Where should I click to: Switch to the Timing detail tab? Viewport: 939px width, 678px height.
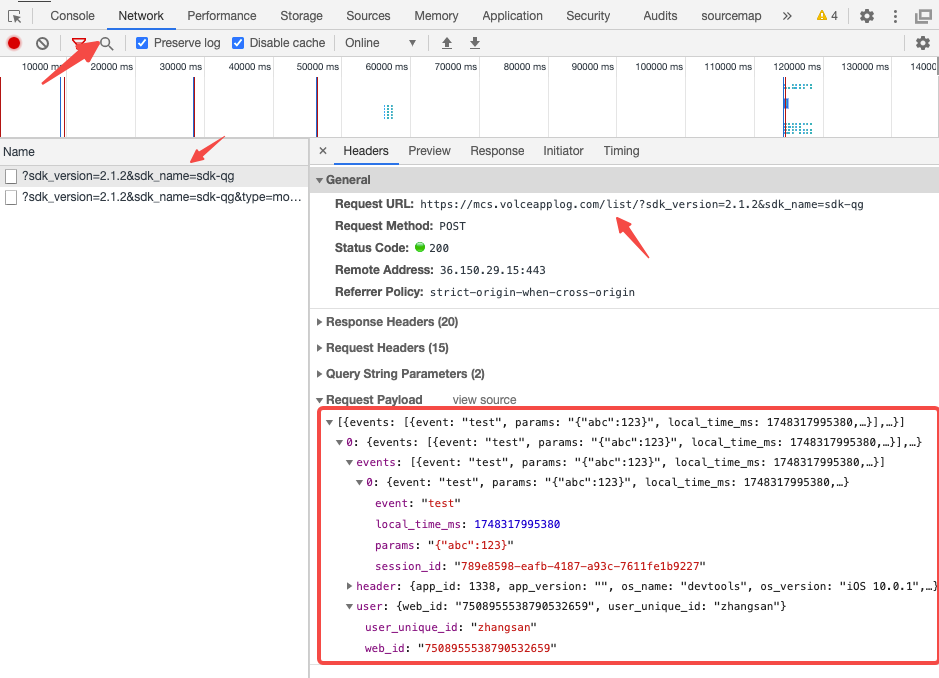point(621,151)
